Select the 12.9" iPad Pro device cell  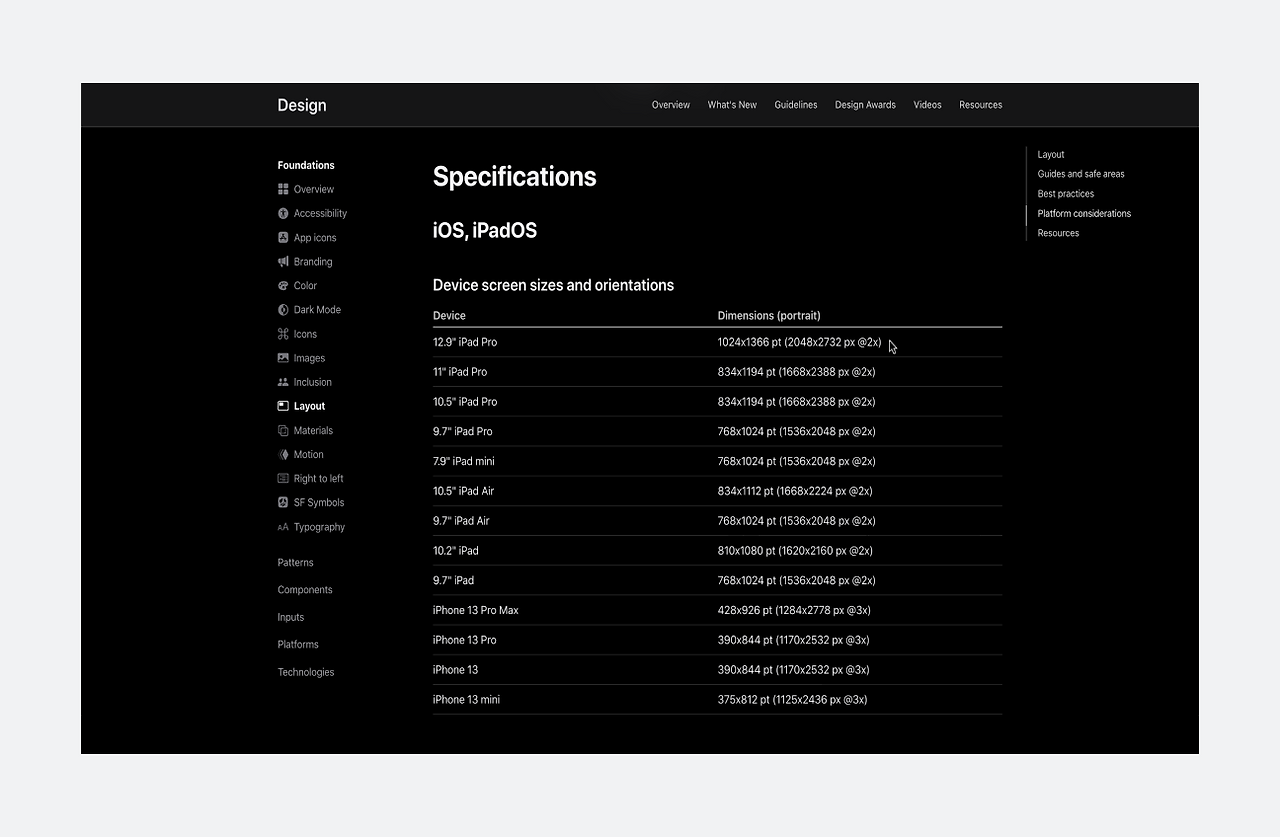[465, 342]
